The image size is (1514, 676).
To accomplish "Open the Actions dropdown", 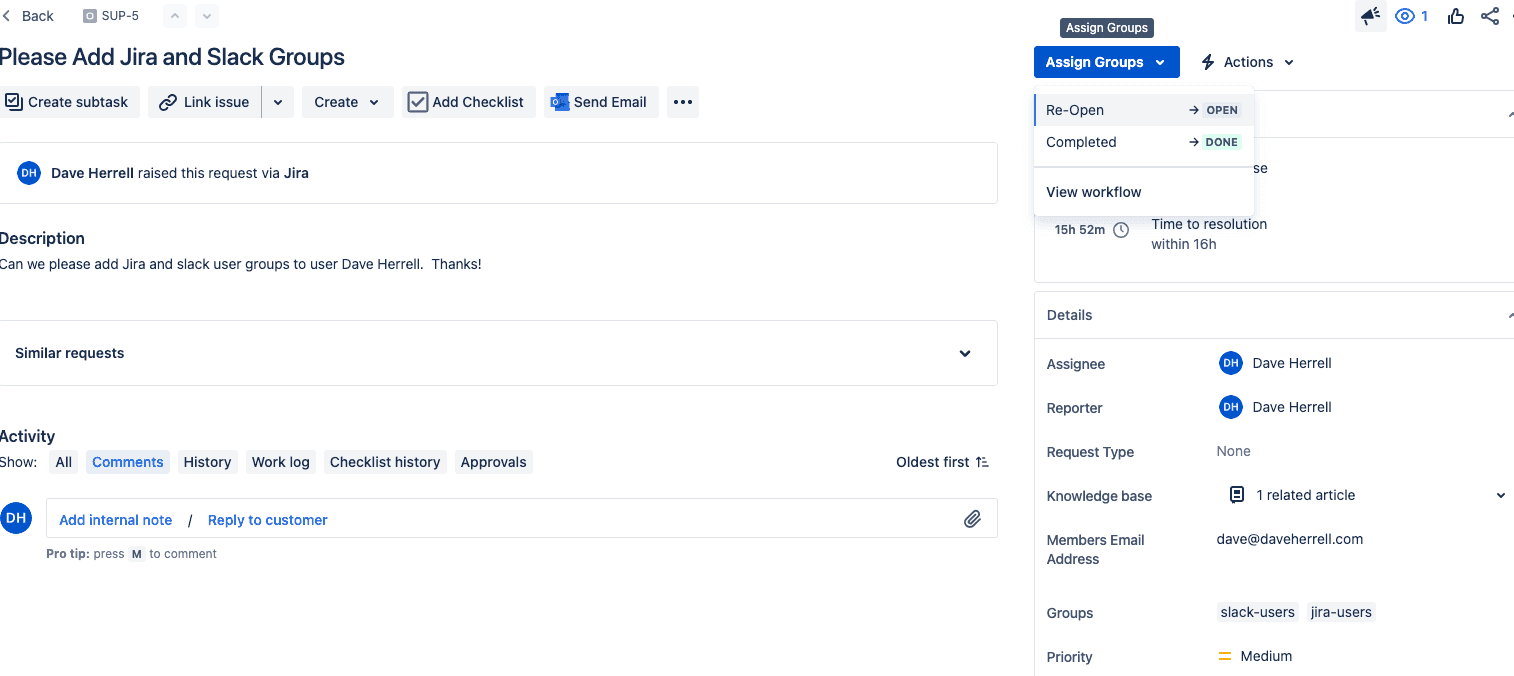I will [1247, 62].
